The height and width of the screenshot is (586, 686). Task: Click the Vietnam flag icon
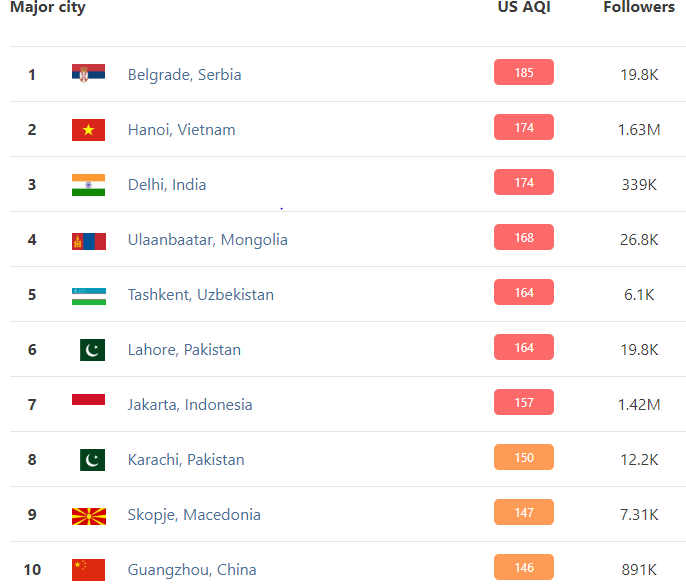(x=88, y=130)
